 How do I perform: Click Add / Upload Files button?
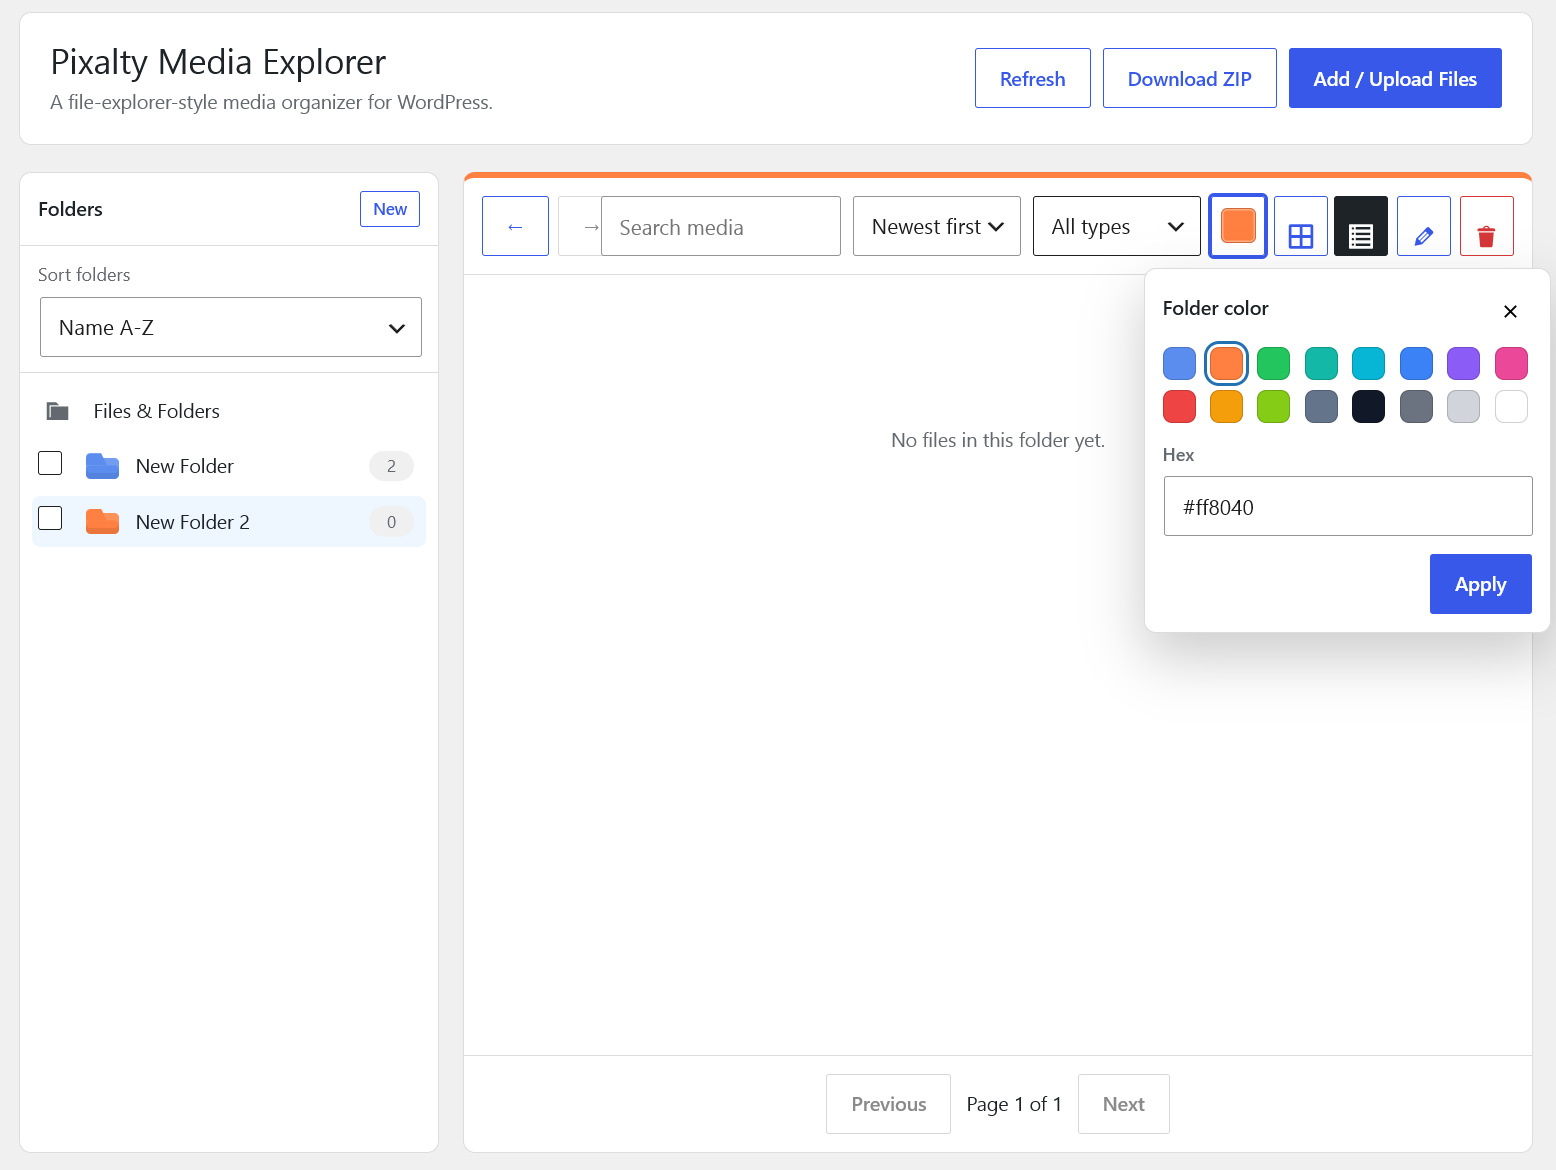[1395, 78]
